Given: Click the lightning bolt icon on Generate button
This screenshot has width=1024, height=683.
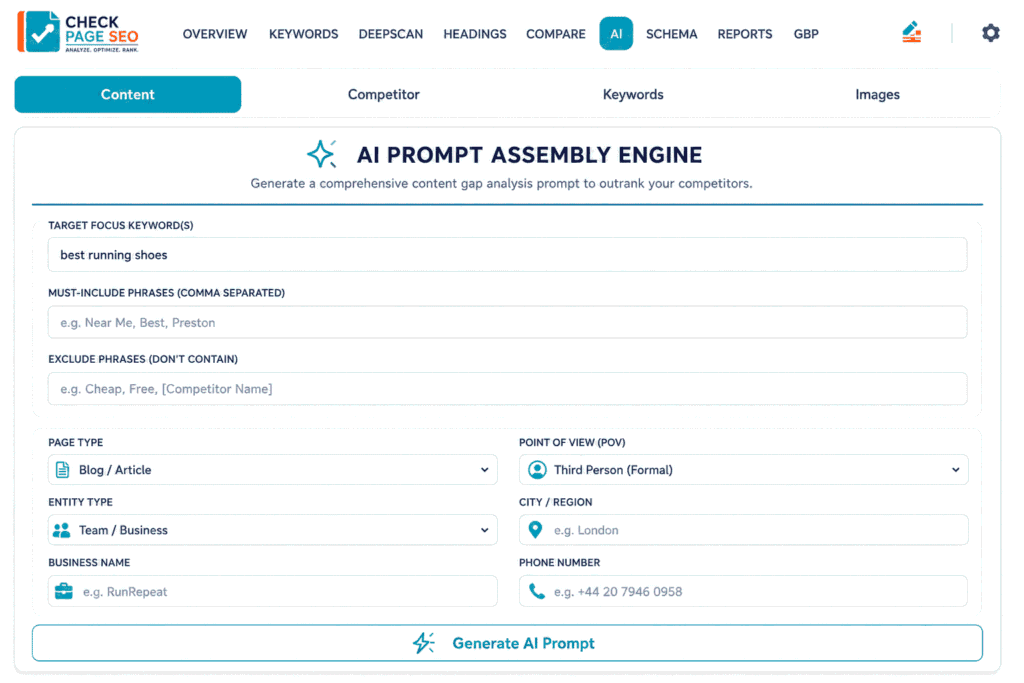Looking at the screenshot, I should [424, 643].
